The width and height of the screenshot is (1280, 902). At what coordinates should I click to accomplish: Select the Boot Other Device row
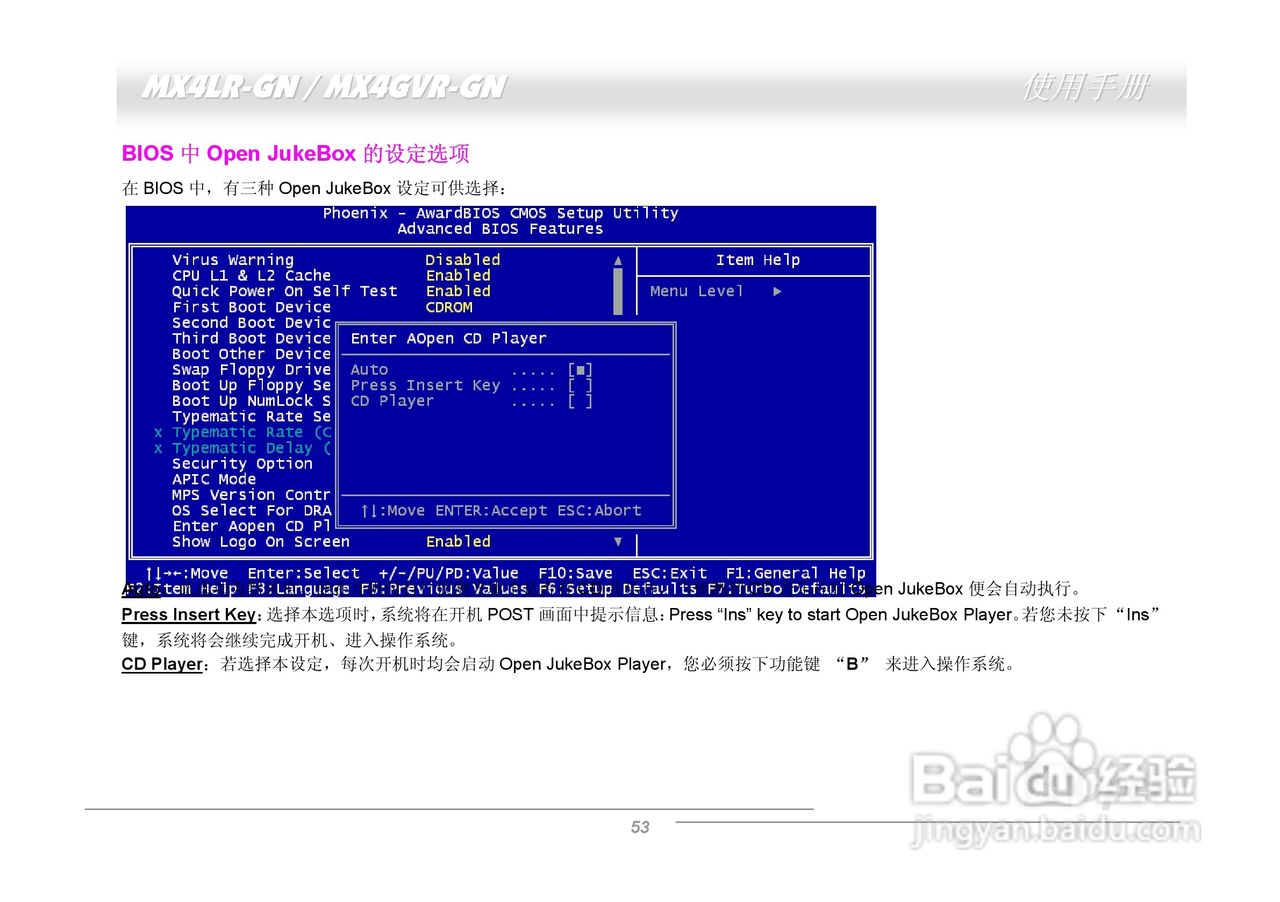click(251, 354)
